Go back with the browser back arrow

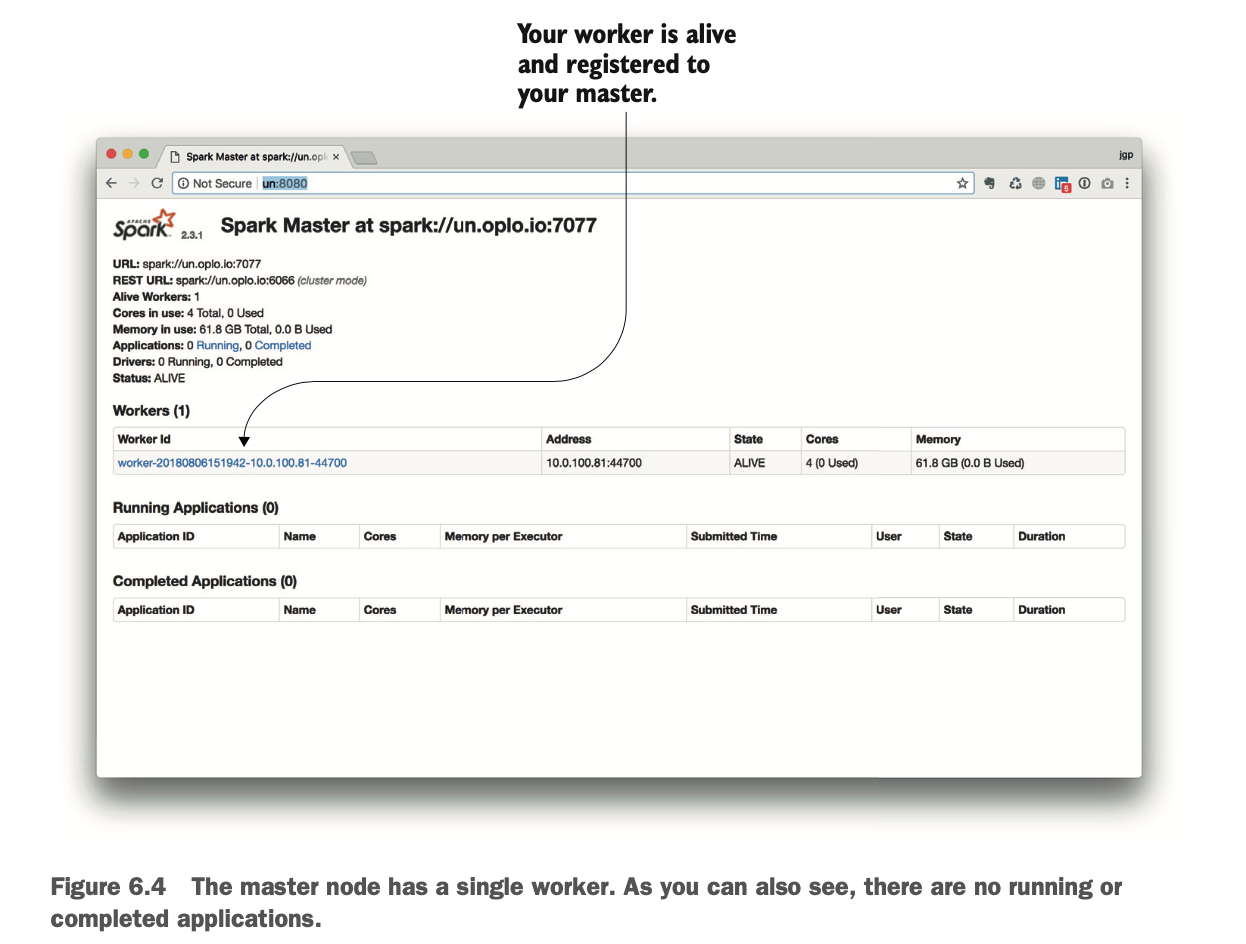pyautogui.click(x=112, y=184)
